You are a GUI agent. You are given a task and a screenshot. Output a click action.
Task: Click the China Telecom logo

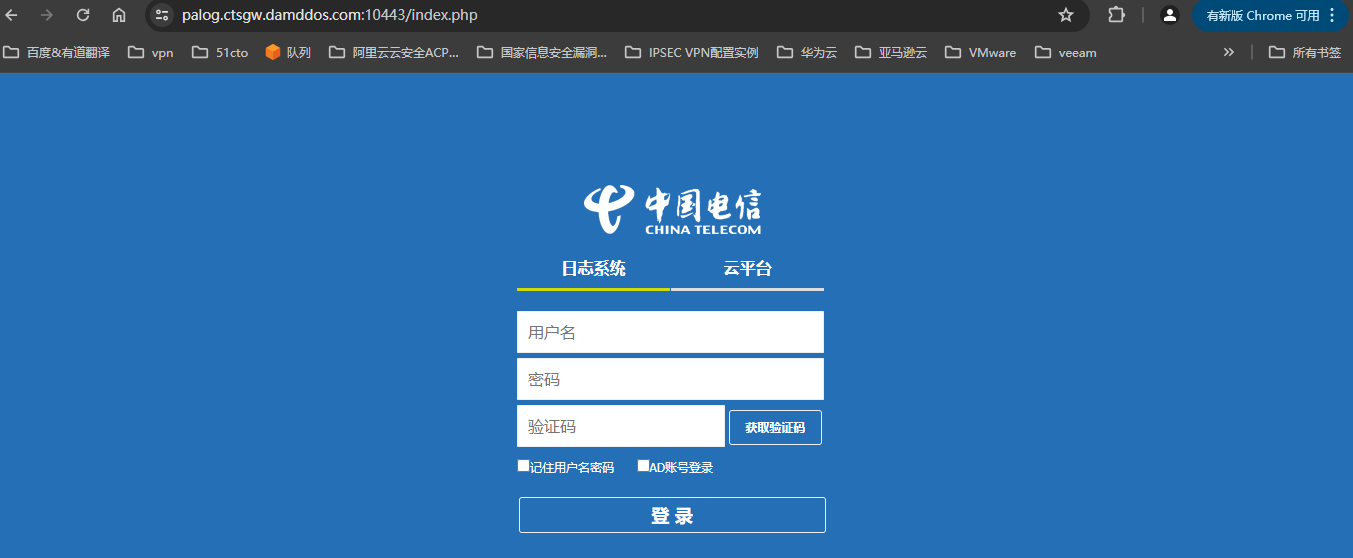[672, 210]
